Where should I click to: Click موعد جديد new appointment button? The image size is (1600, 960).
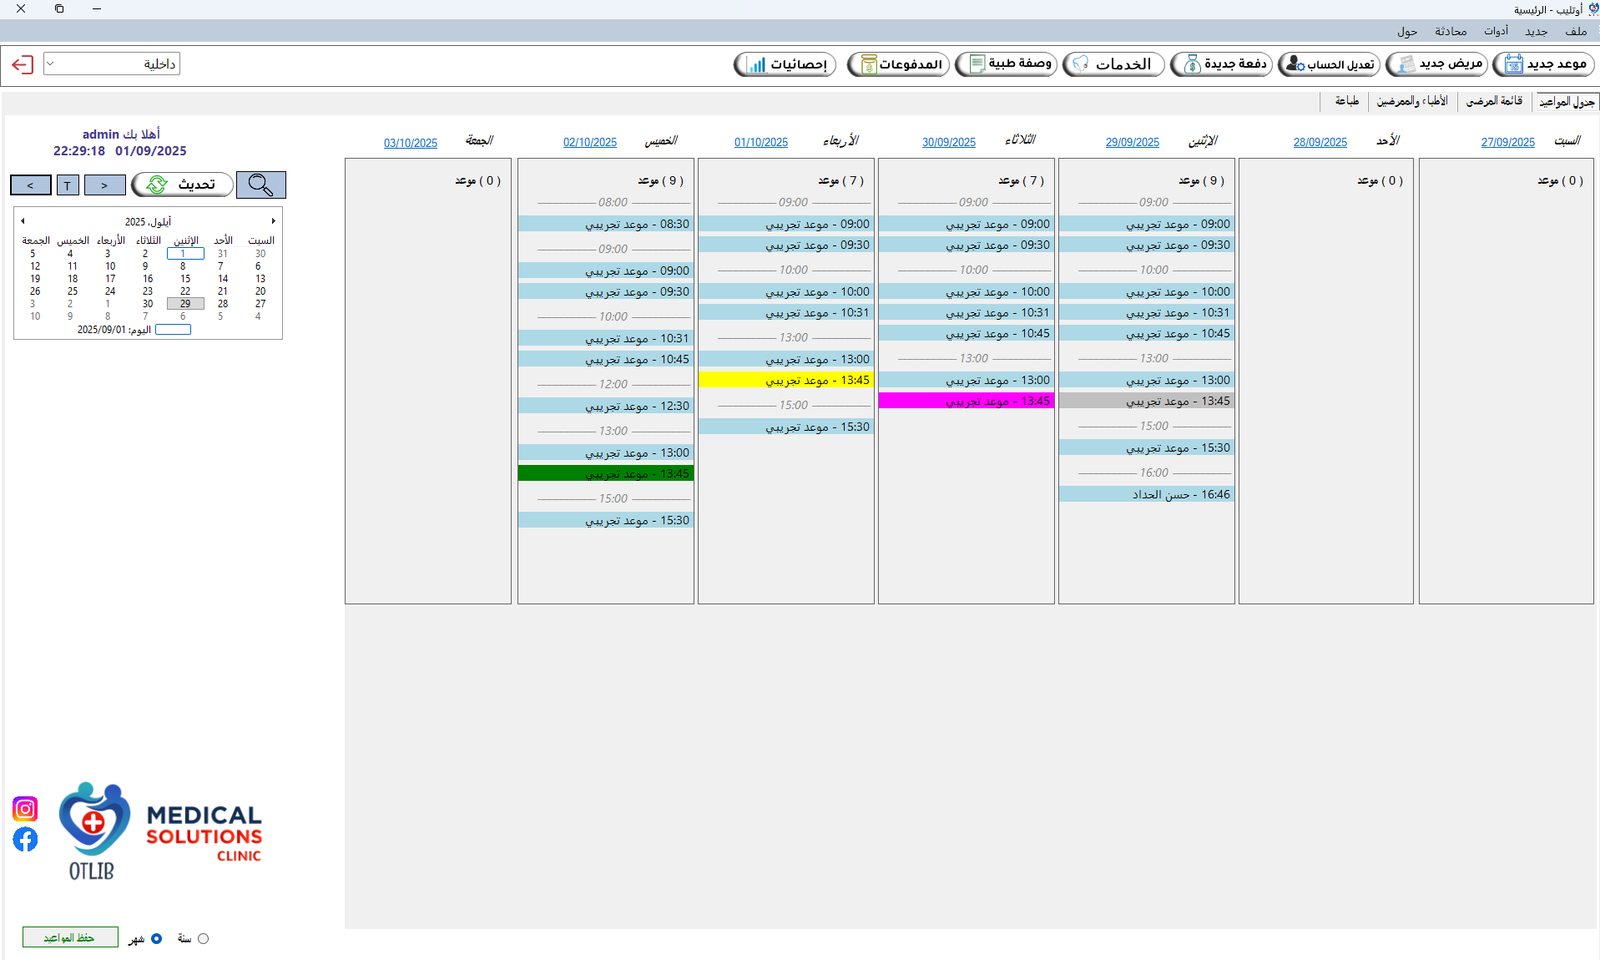pyautogui.click(x=1543, y=65)
